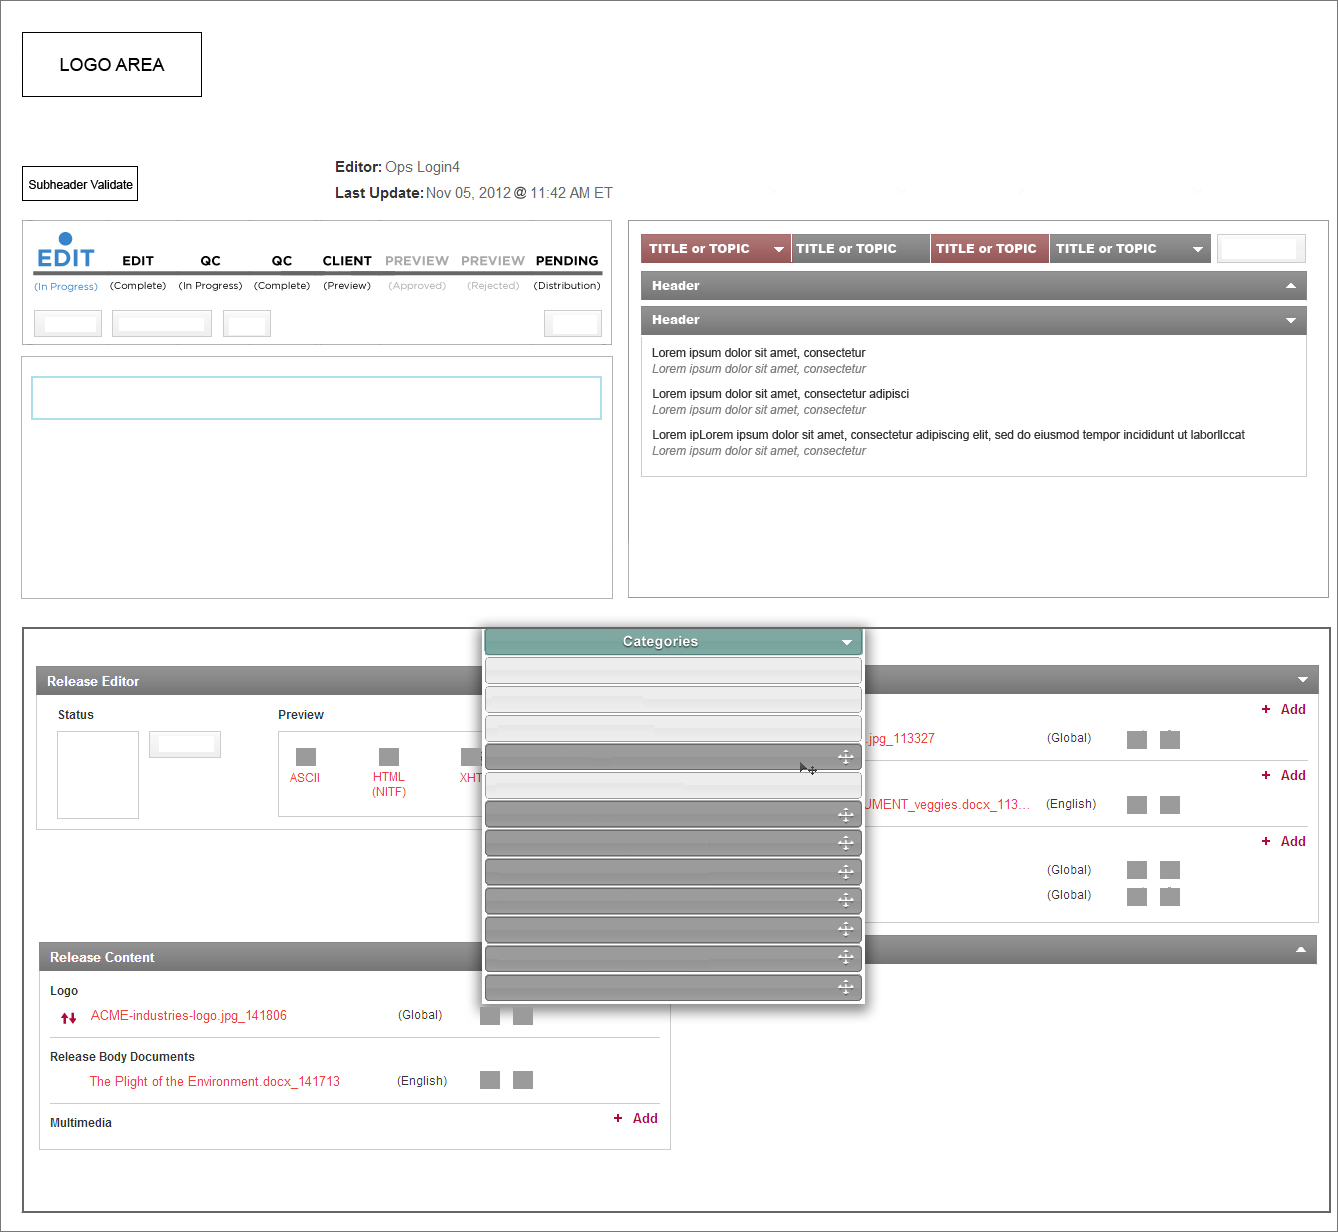
Task: Click the plus icon beside Add in Multimedia
Action: (x=618, y=1118)
